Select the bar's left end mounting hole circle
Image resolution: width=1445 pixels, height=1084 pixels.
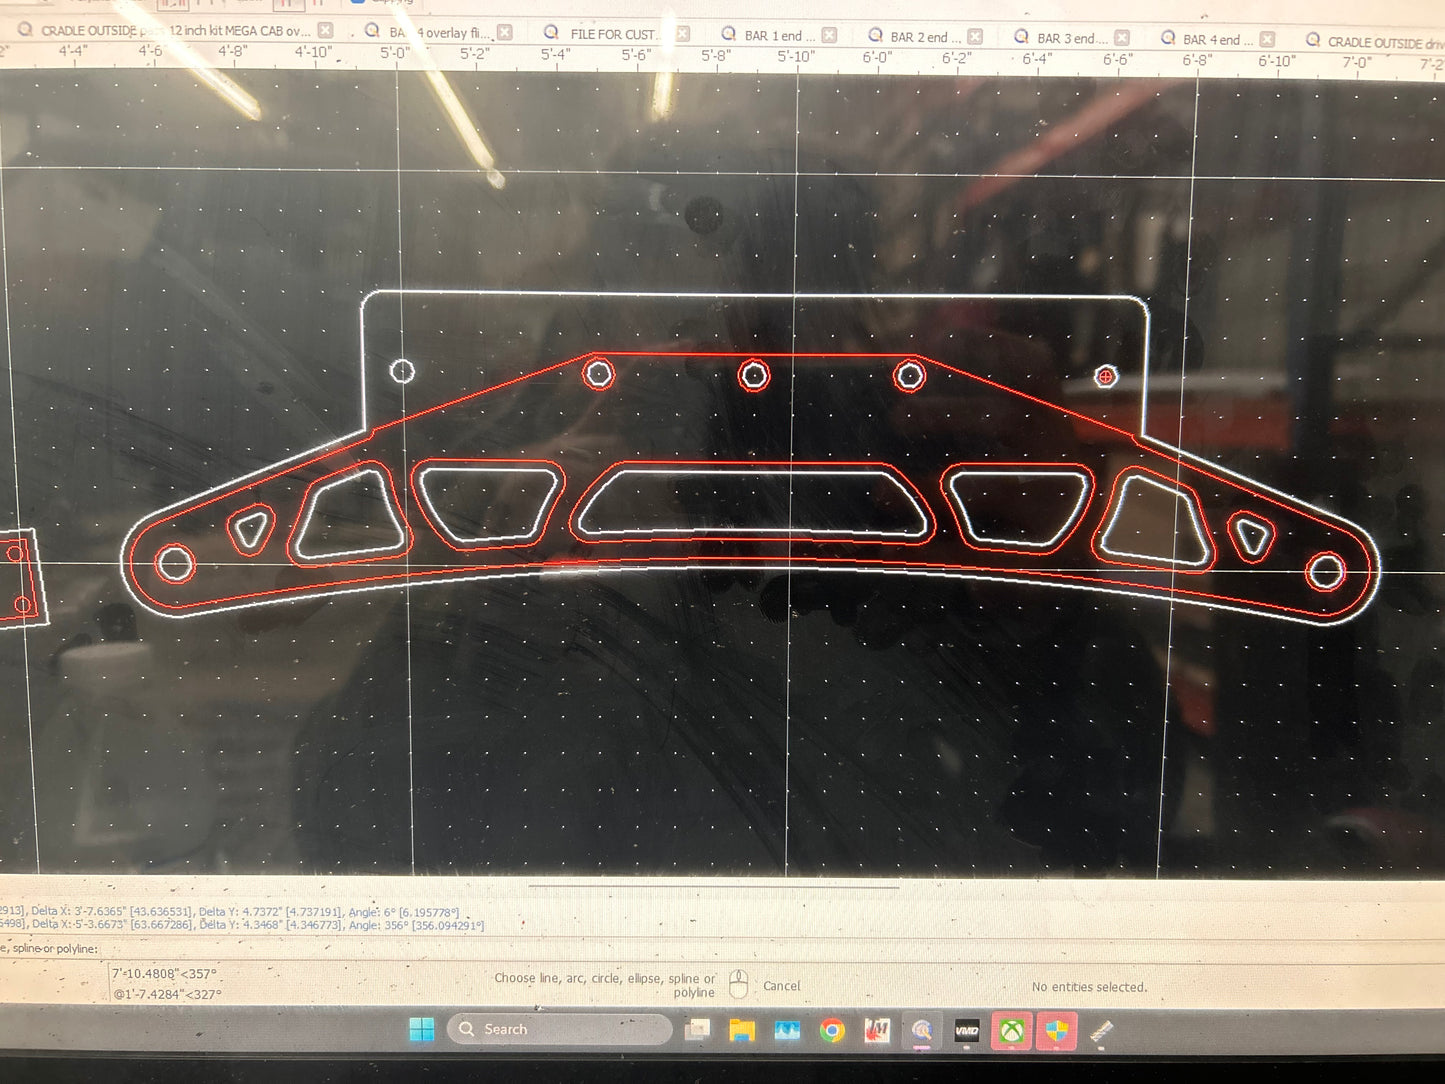point(175,564)
